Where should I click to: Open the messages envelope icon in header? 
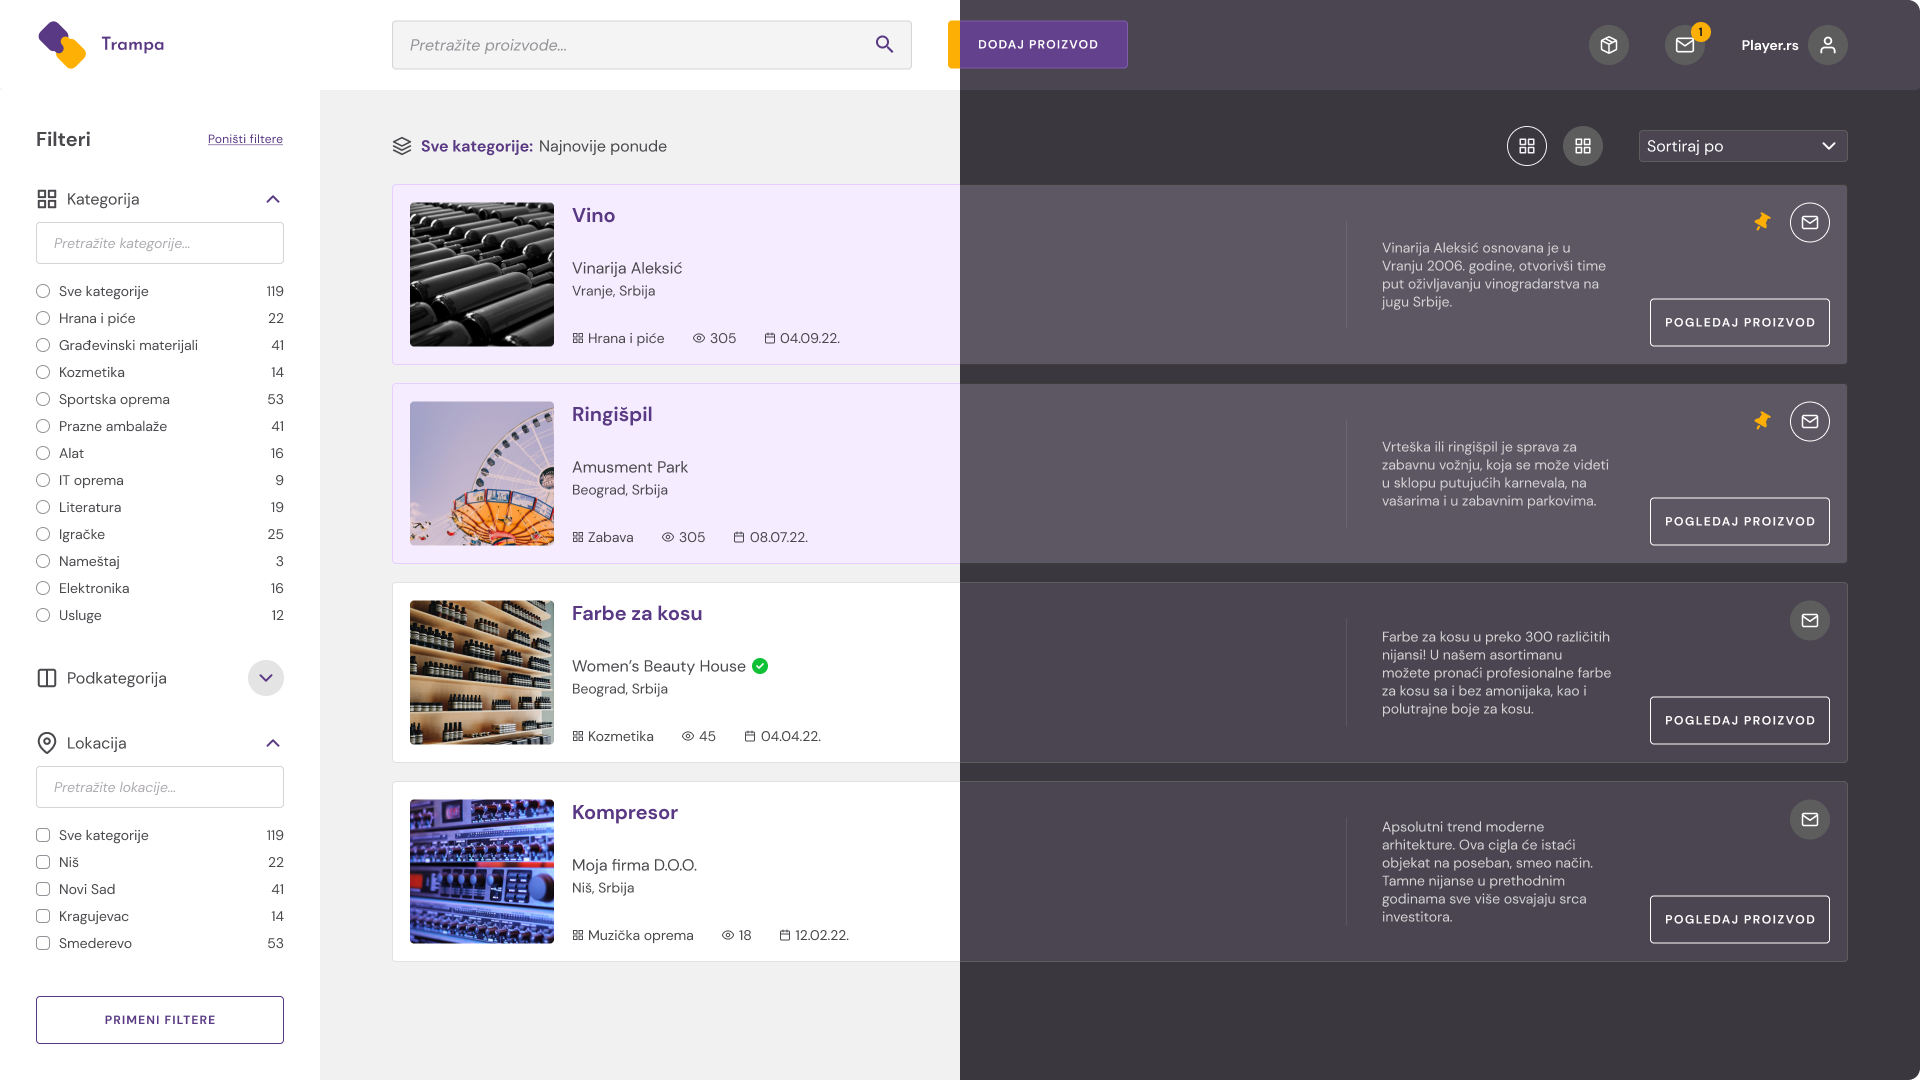coord(1685,45)
